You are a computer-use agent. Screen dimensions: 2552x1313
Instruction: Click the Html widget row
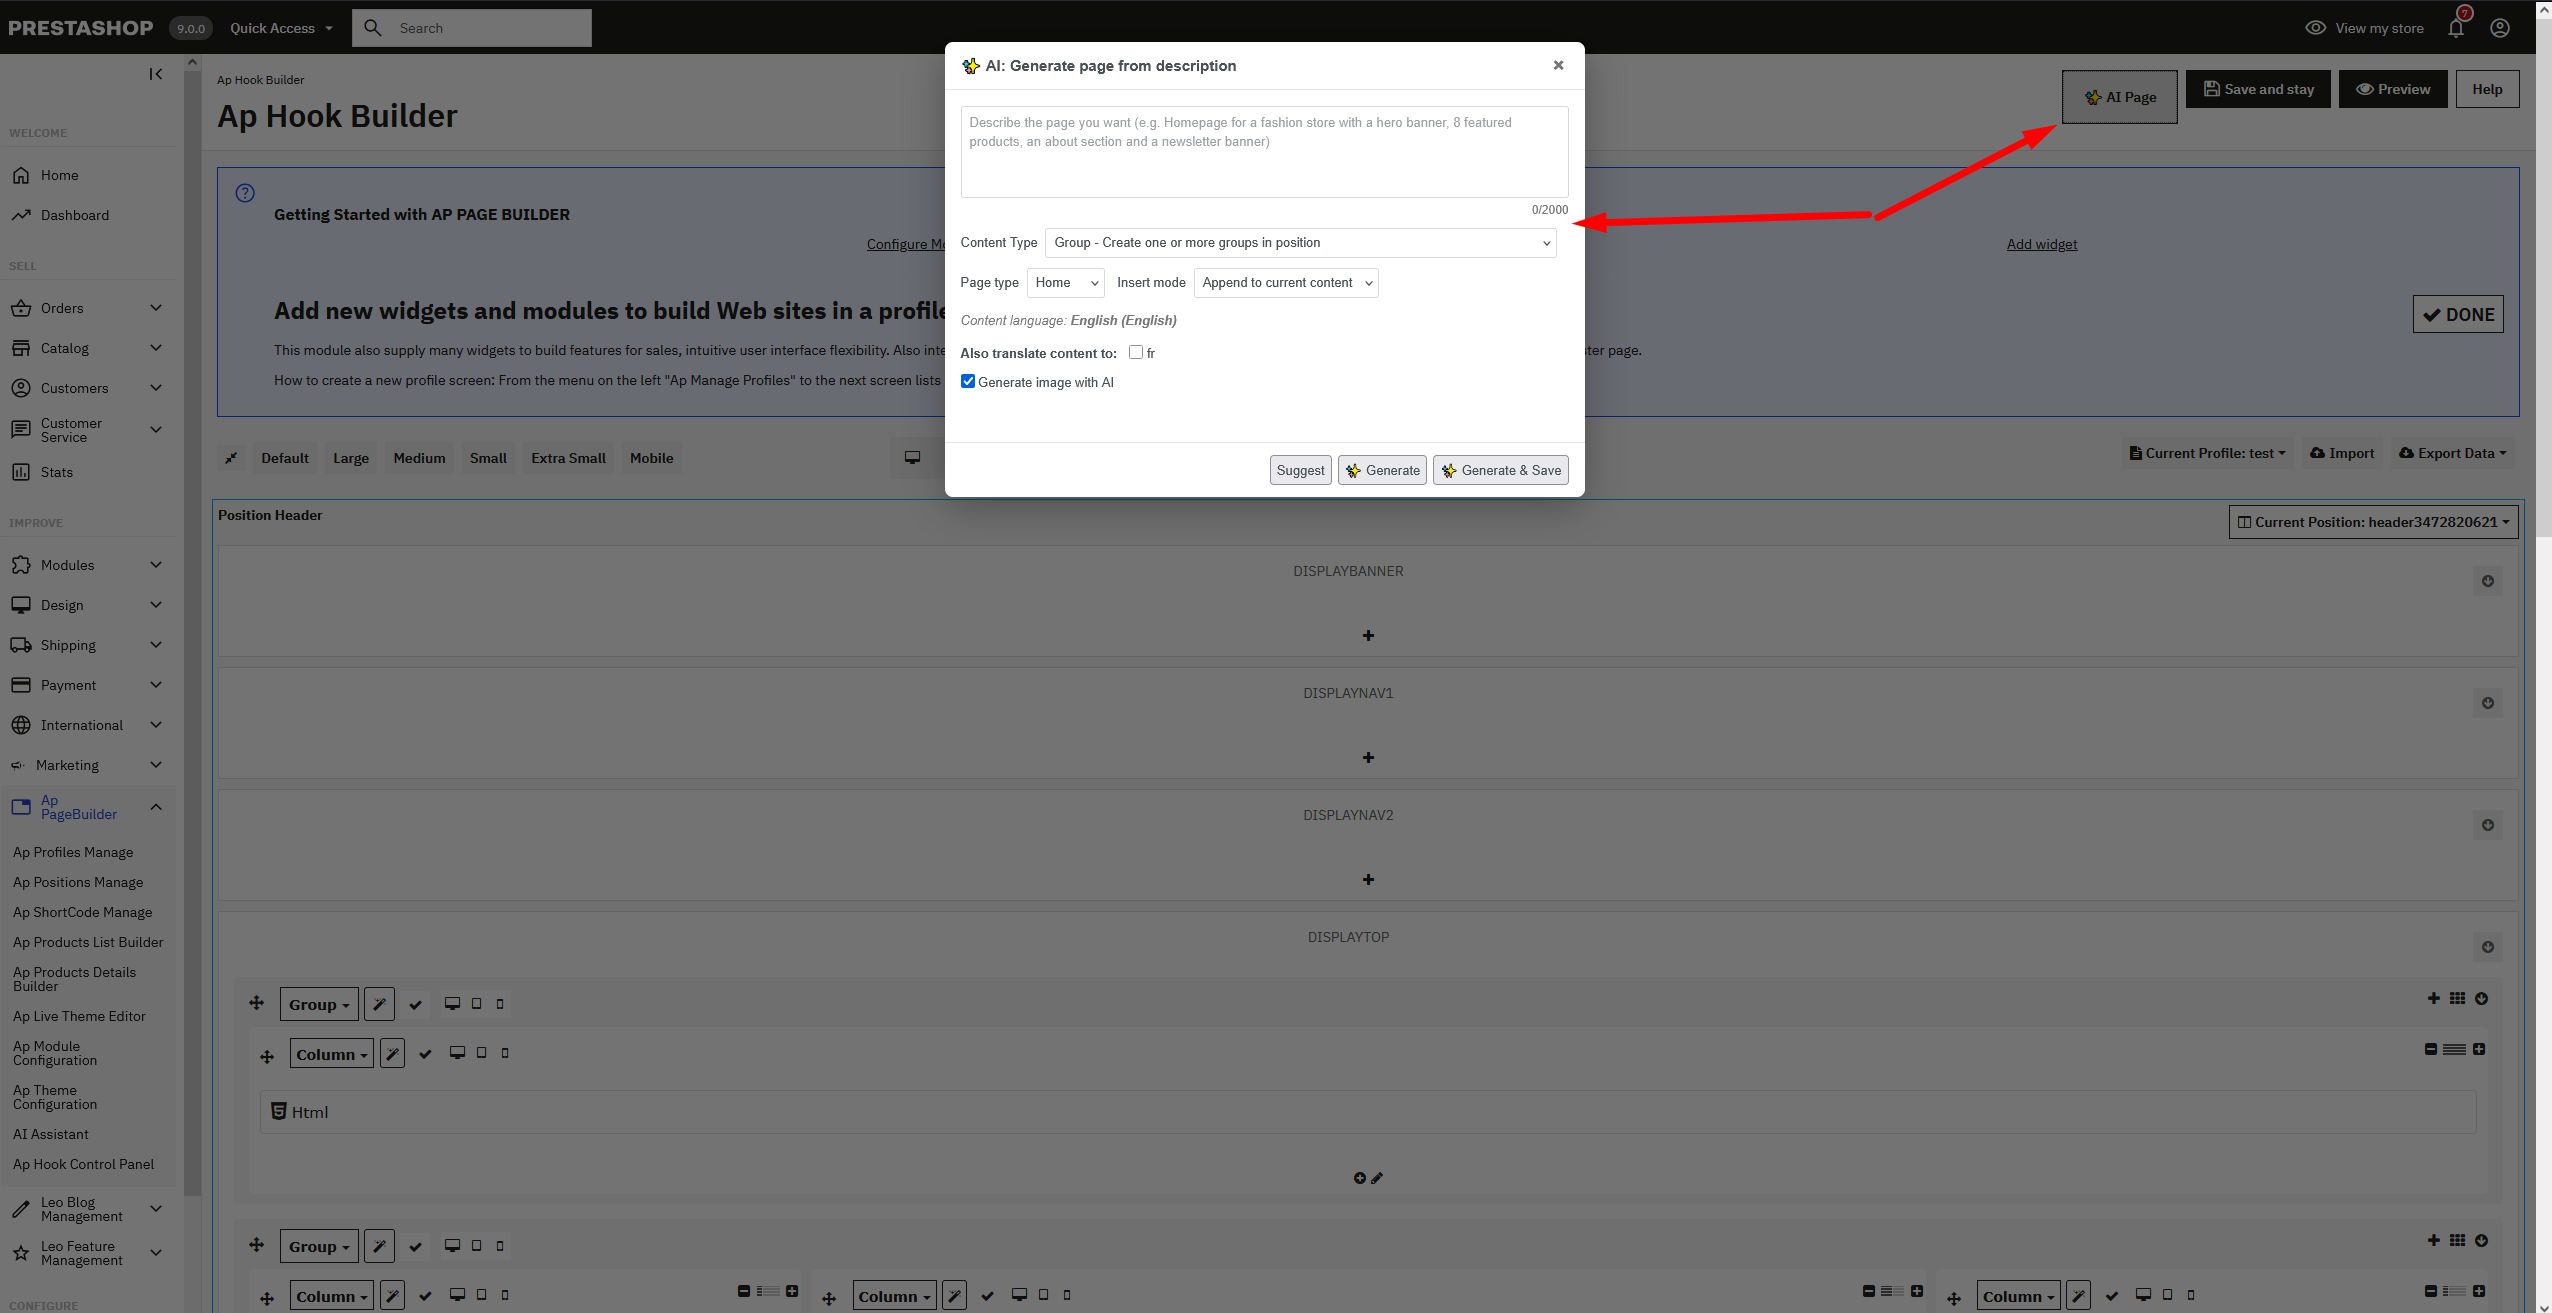[1368, 1112]
